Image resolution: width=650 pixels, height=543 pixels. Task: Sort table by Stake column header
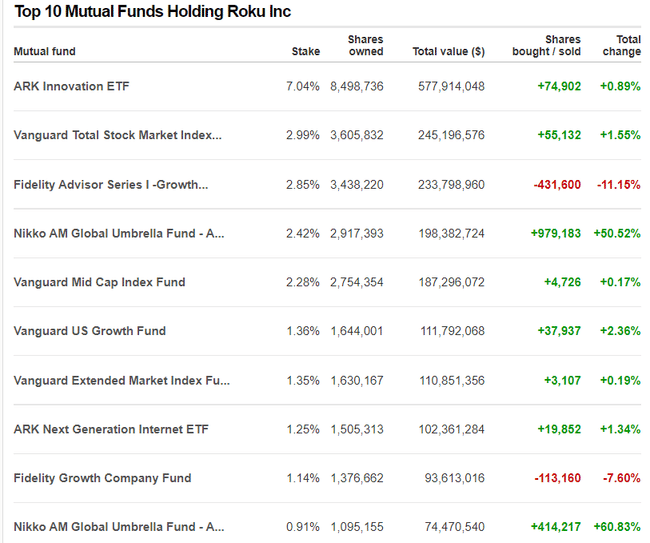coord(306,51)
